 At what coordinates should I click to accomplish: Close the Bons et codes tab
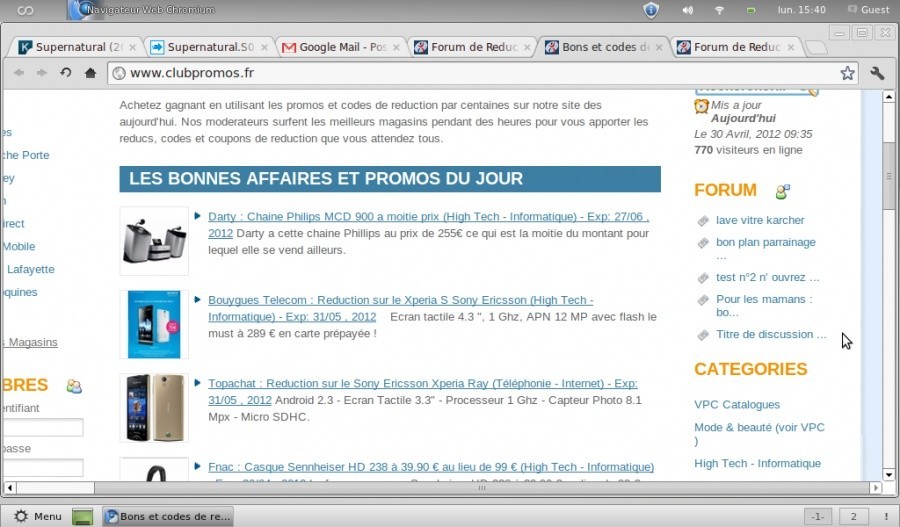click(x=660, y=47)
